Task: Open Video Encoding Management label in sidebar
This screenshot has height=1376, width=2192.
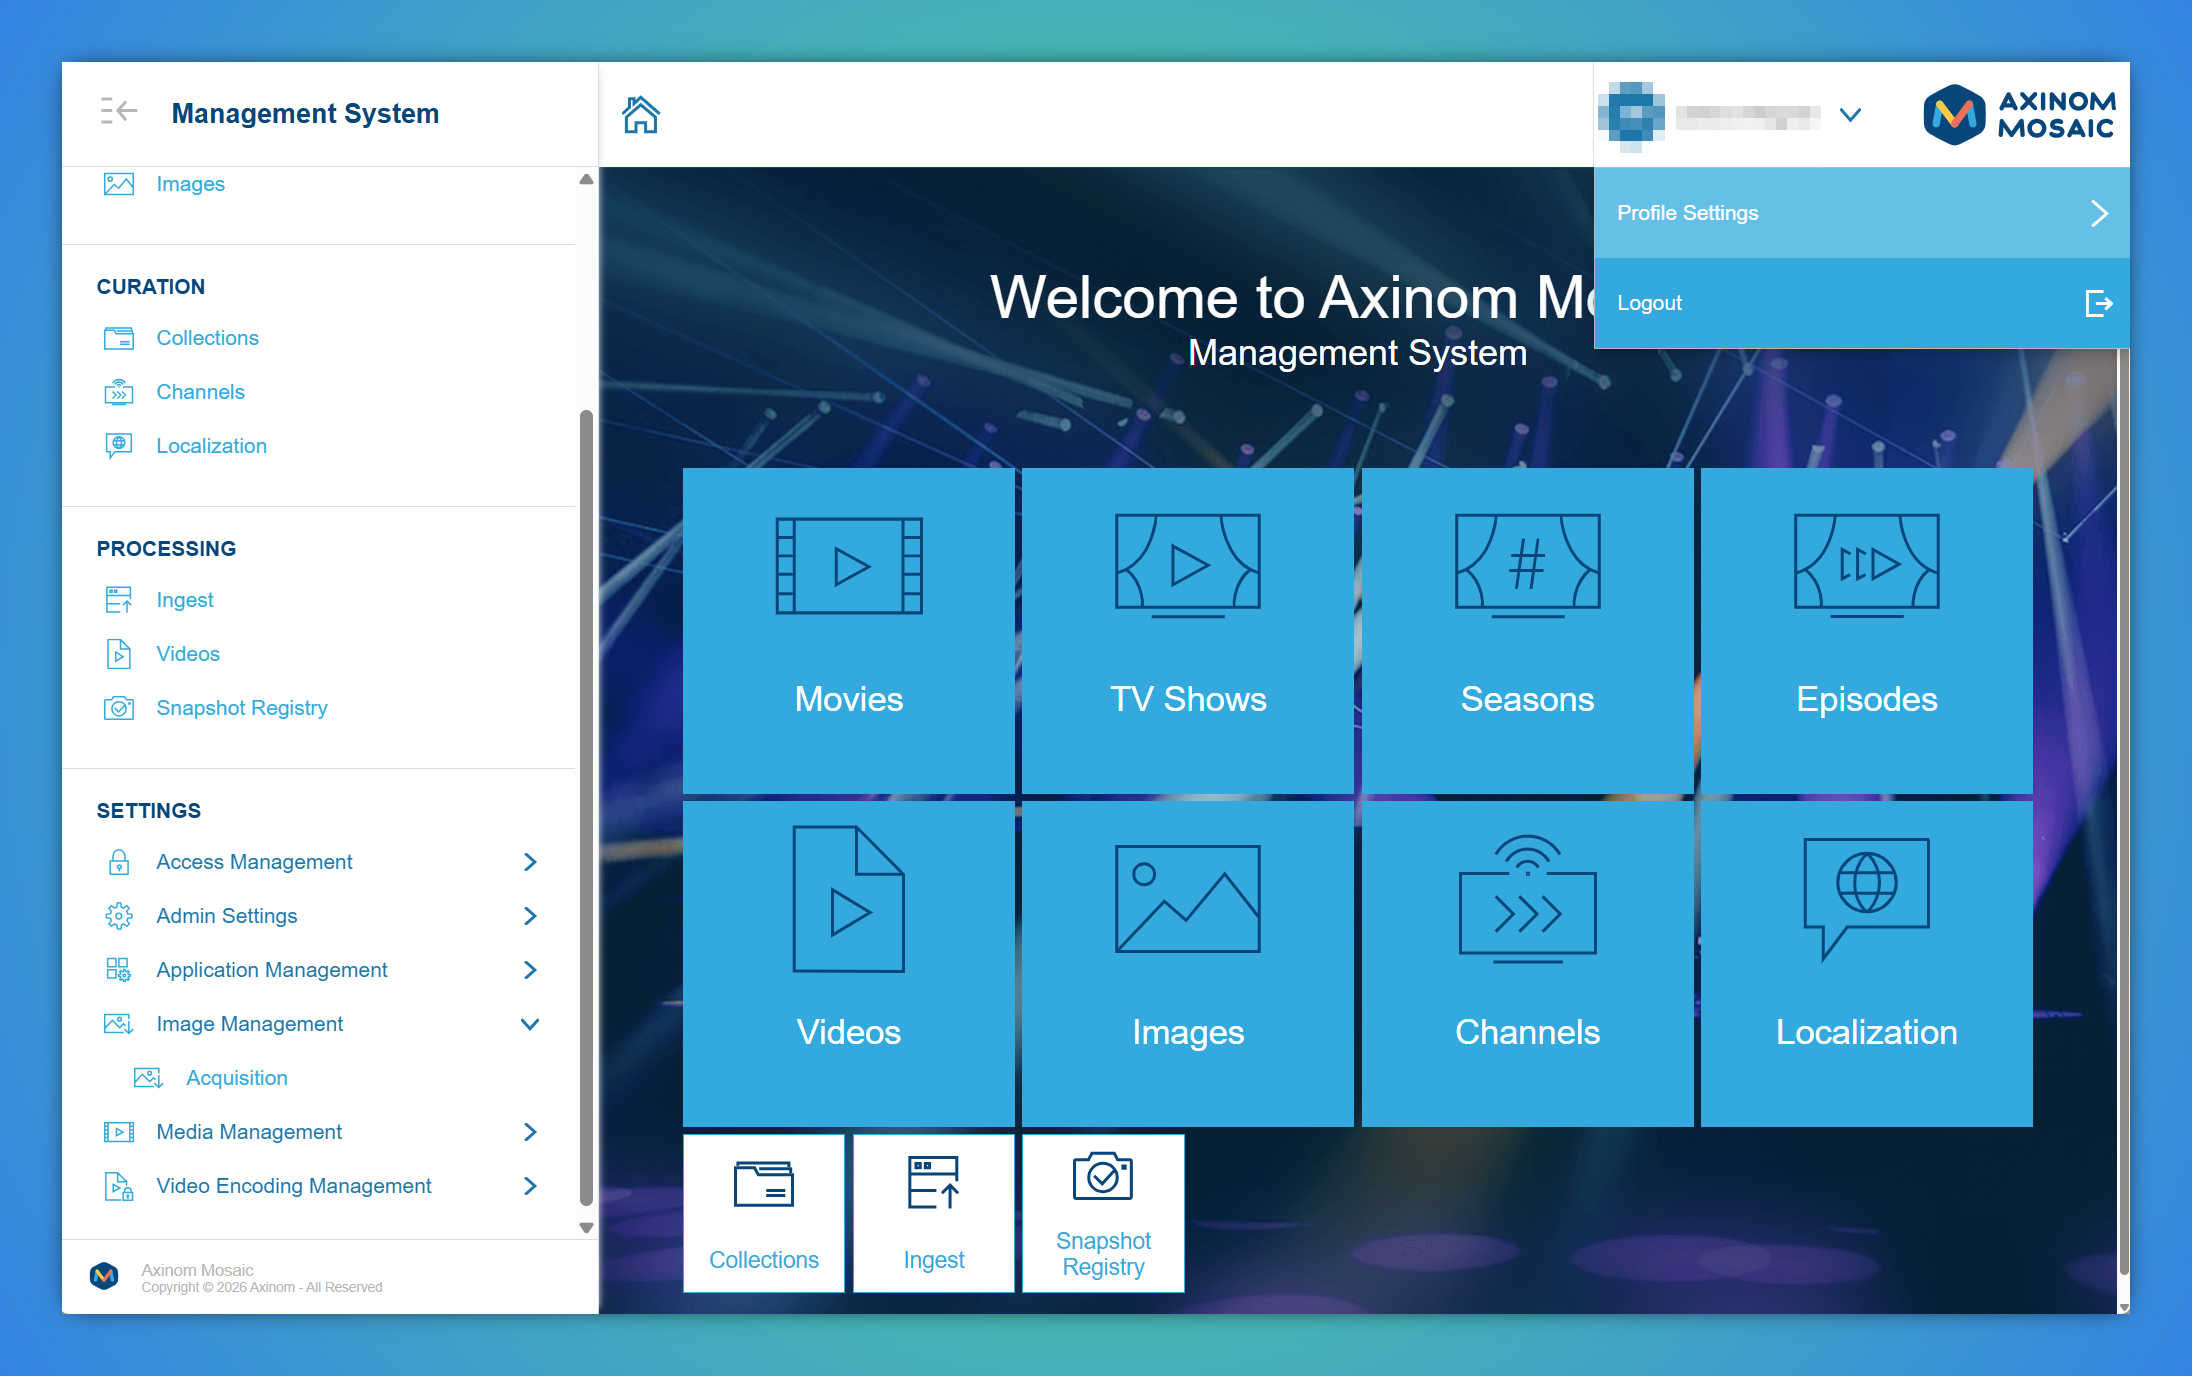Action: tap(294, 1186)
